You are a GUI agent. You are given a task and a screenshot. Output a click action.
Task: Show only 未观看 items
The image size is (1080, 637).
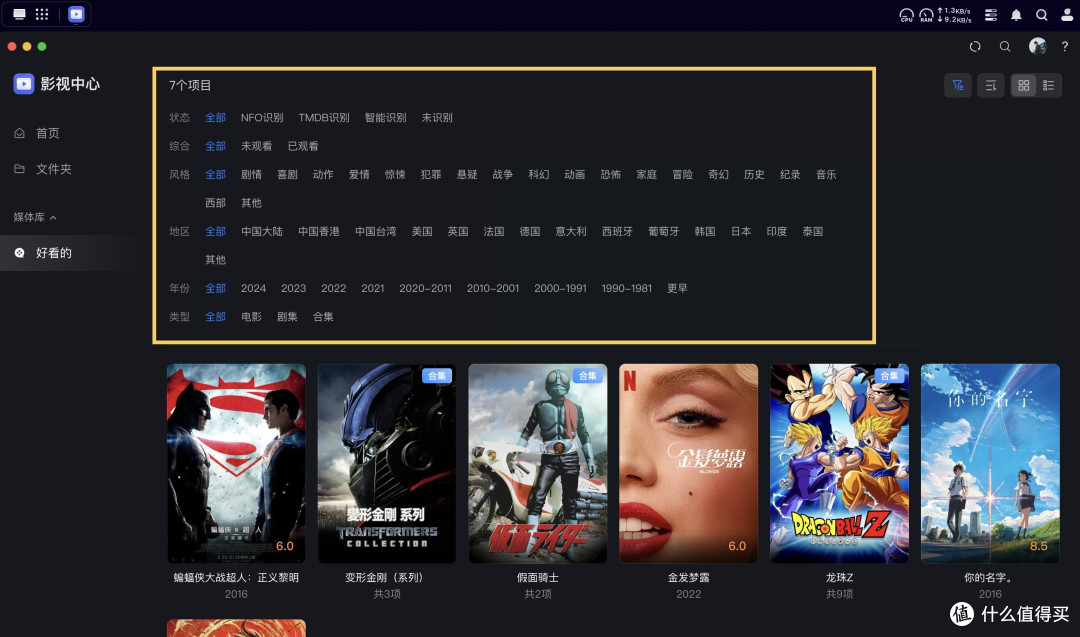256,146
